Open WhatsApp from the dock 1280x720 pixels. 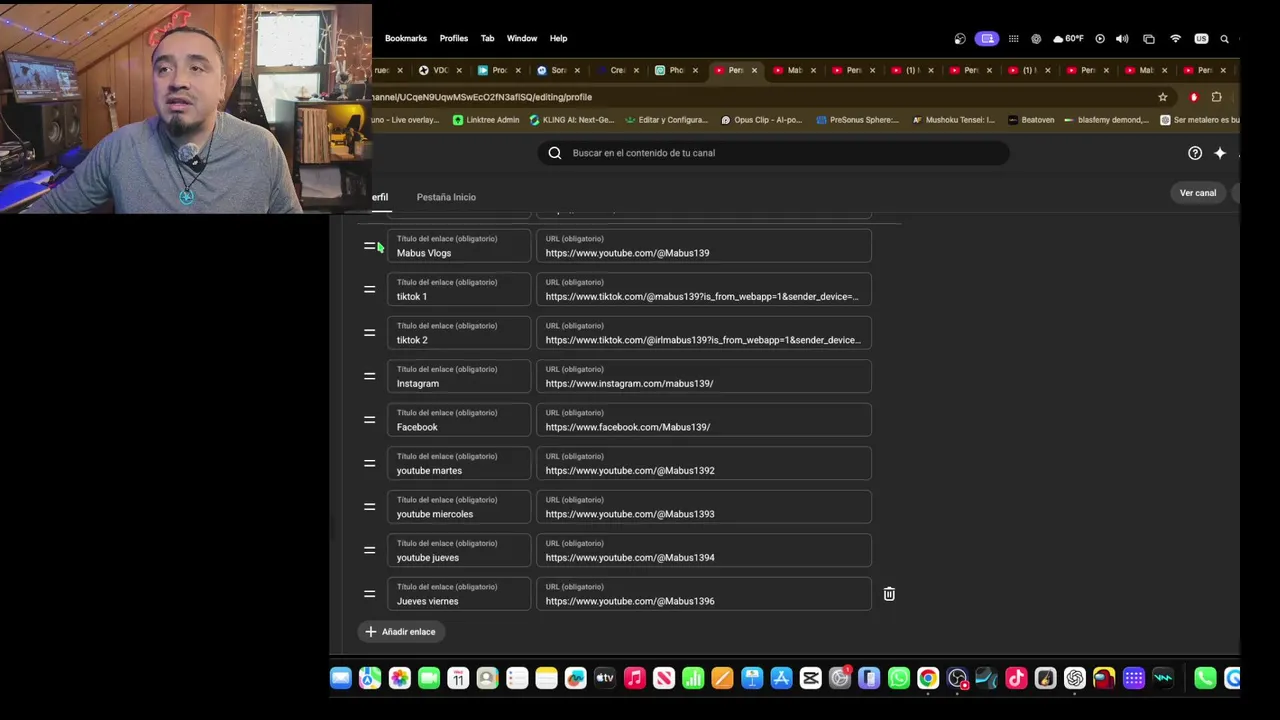(899, 679)
